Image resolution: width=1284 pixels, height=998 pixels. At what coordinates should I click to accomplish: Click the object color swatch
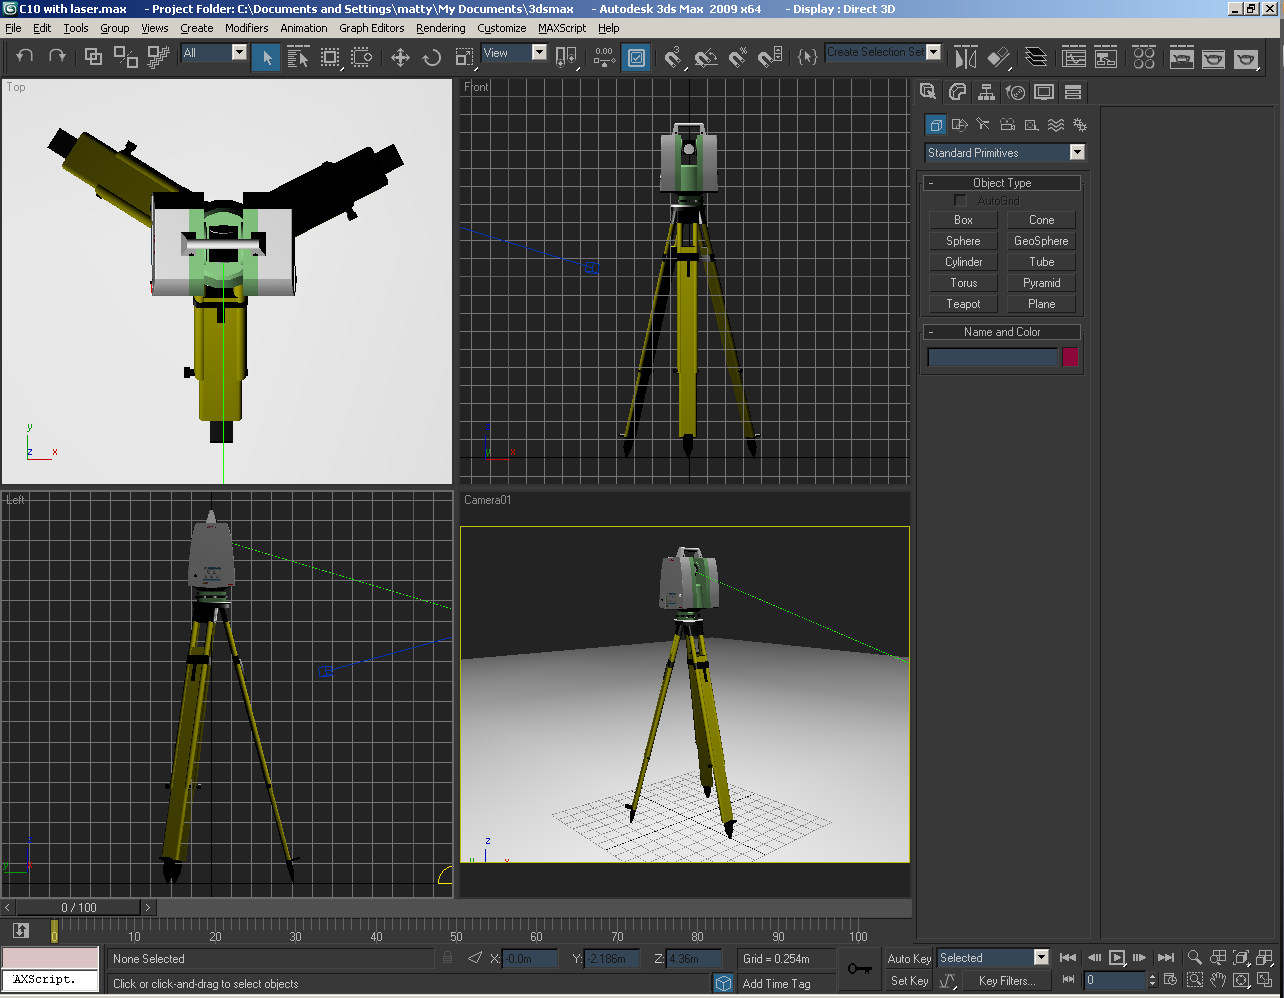[x=1070, y=357]
